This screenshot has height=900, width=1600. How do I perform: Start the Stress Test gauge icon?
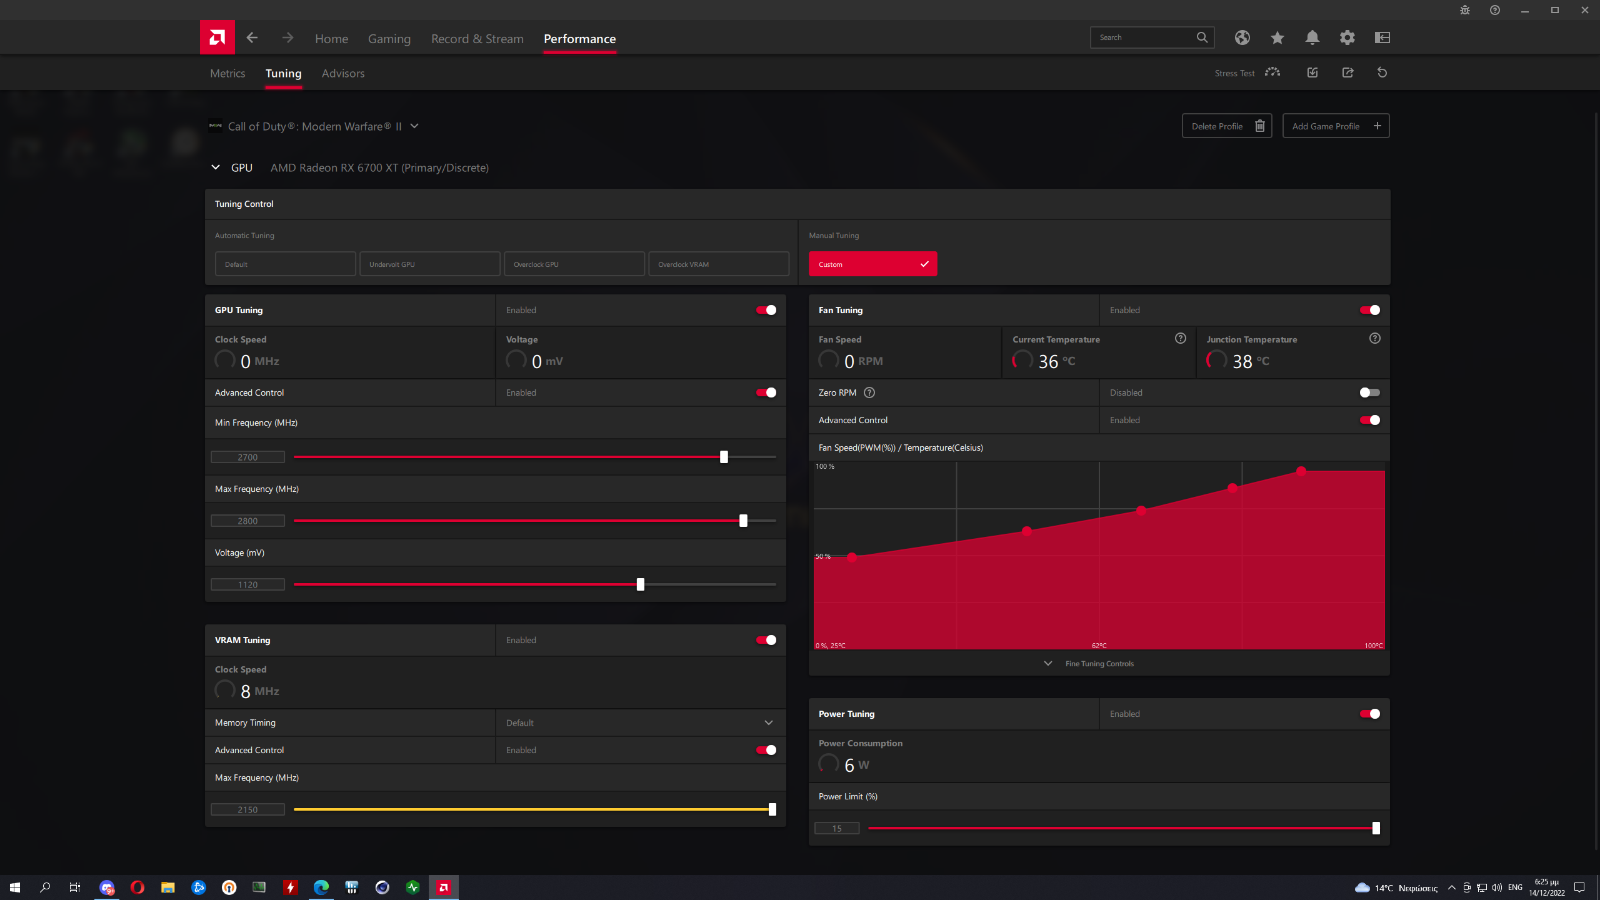[1272, 72]
